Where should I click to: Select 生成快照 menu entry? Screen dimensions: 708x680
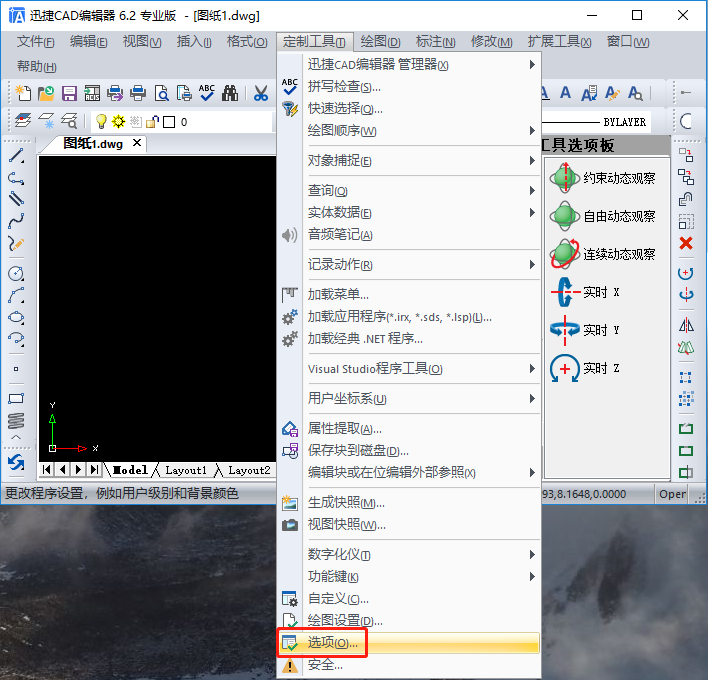coord(409,502)
